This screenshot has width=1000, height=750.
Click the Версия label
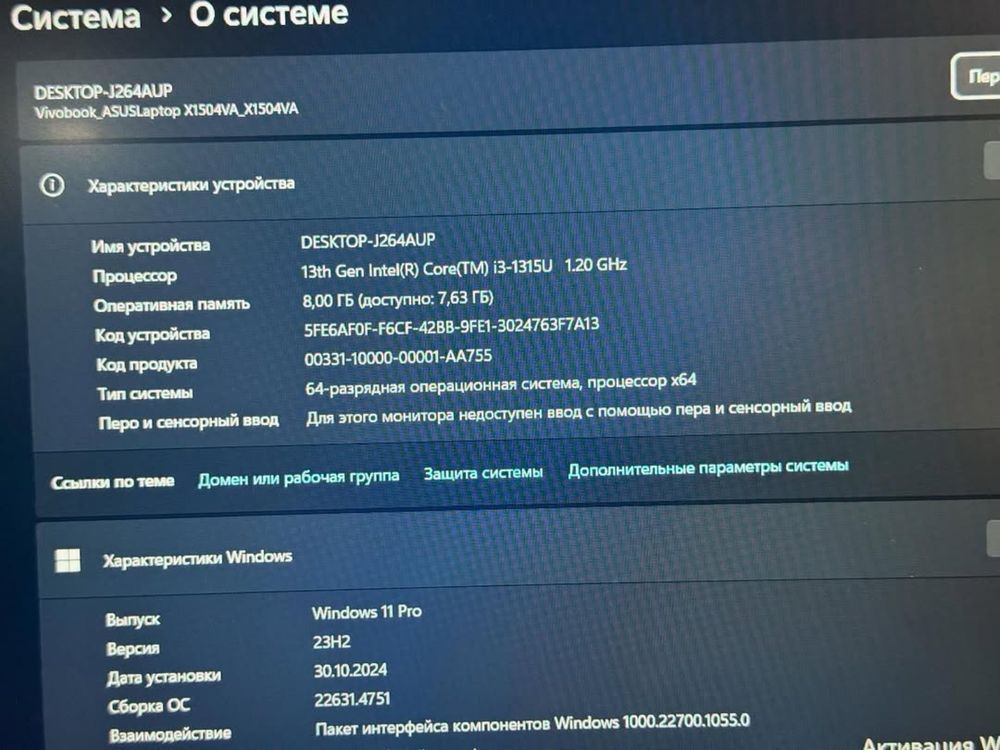pyautogui.click(x=133, y=649)
